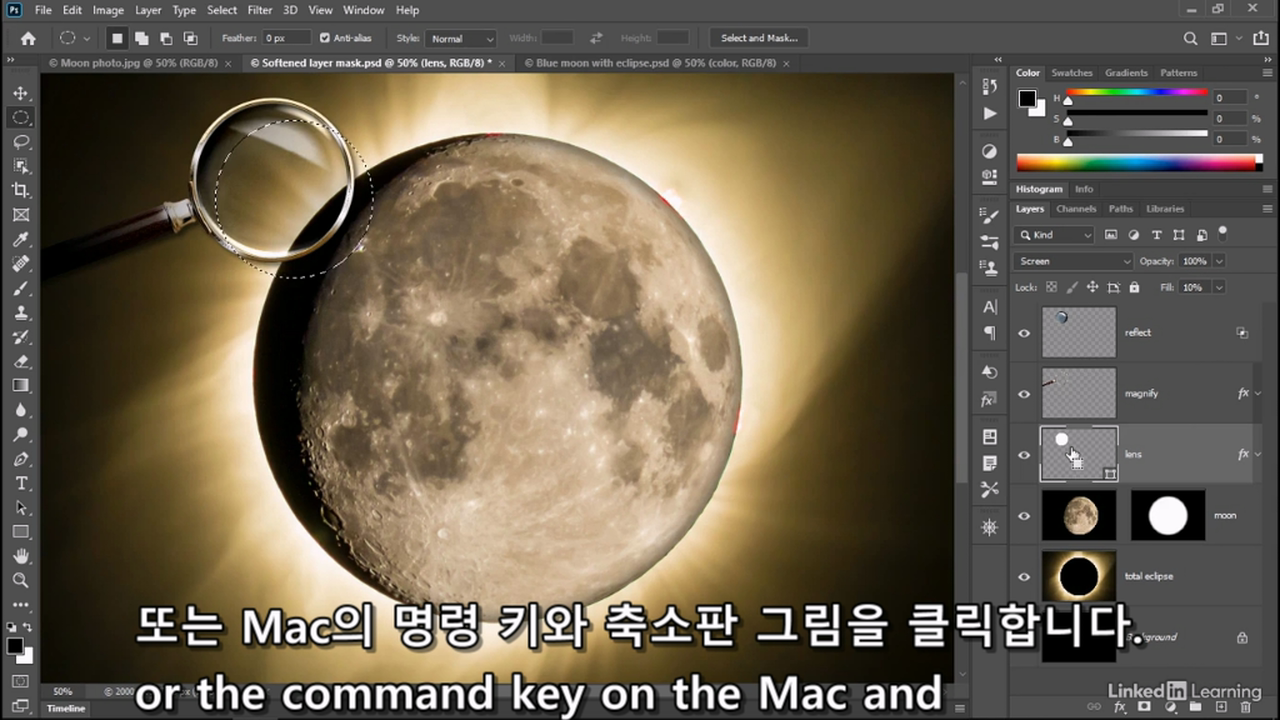Click the Home icon in options bar
The height and width of the screenshot is (720, 1280).
pyautogui.click(x=28, y=38)
